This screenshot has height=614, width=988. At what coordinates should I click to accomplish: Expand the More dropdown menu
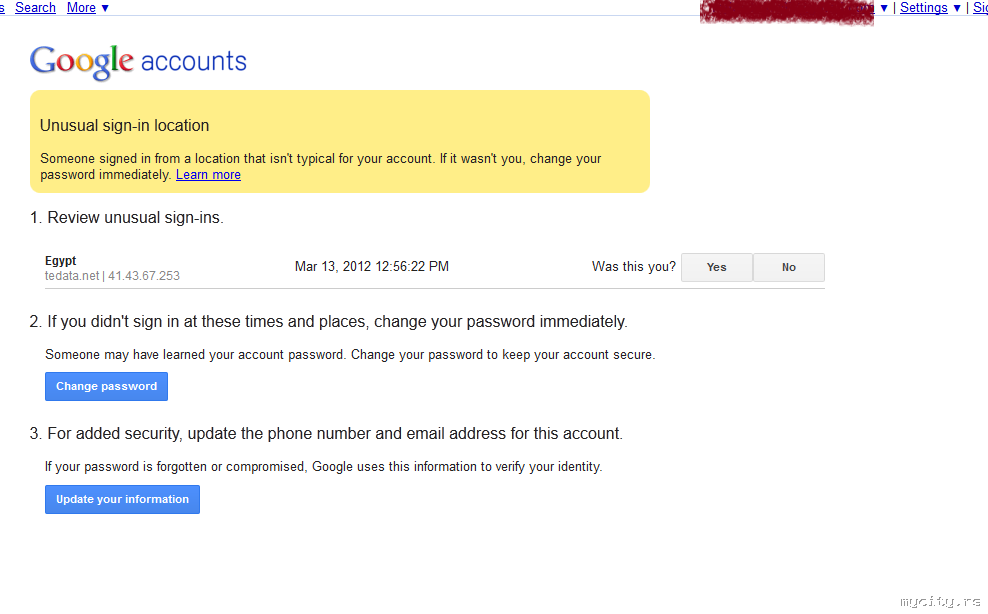tap(88, 8)
